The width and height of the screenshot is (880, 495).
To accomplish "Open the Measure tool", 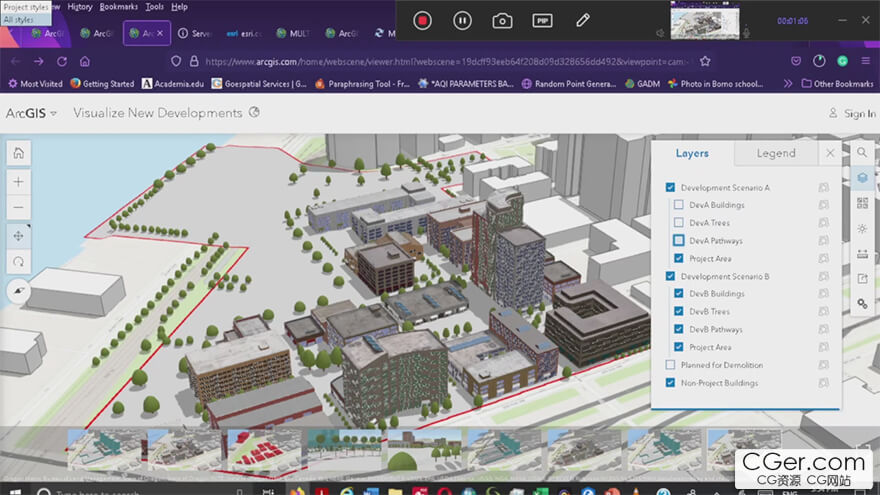I will [x=862, y=254].
